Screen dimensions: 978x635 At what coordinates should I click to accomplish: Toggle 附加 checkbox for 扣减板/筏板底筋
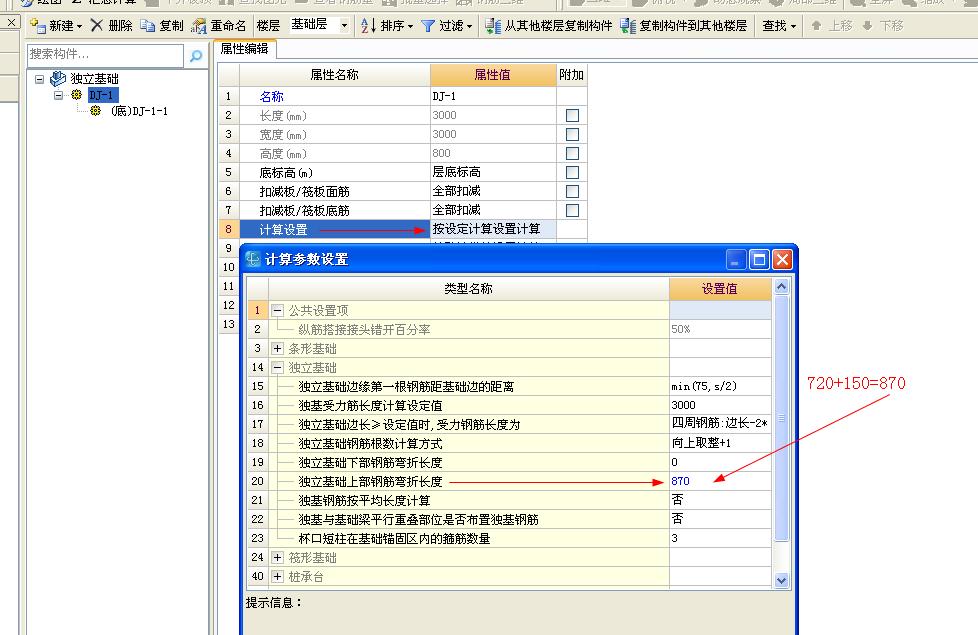coord(572,210)
